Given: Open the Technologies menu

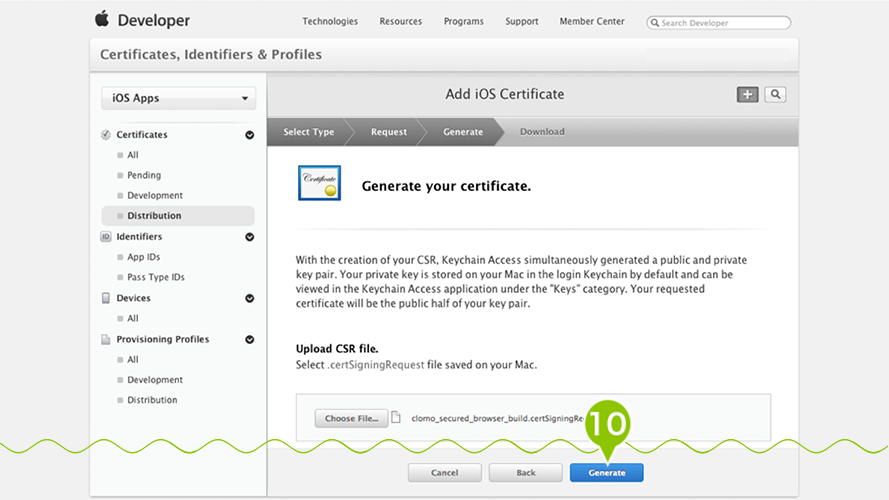Looking at the screenshot, I should tap(330, 22).
